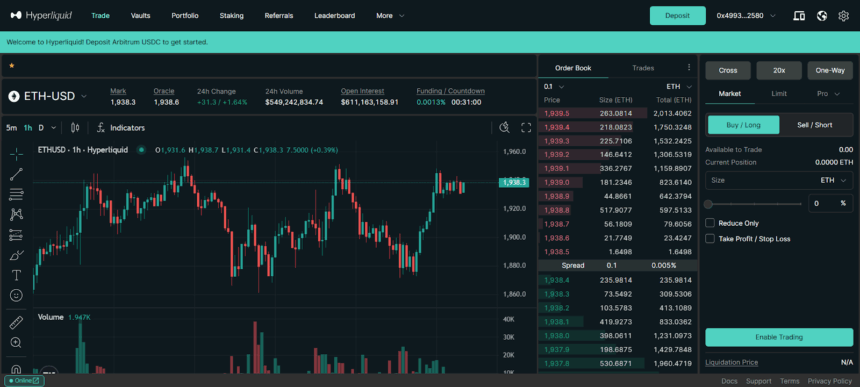Toggle the magnet mode tool

(16, 369)
